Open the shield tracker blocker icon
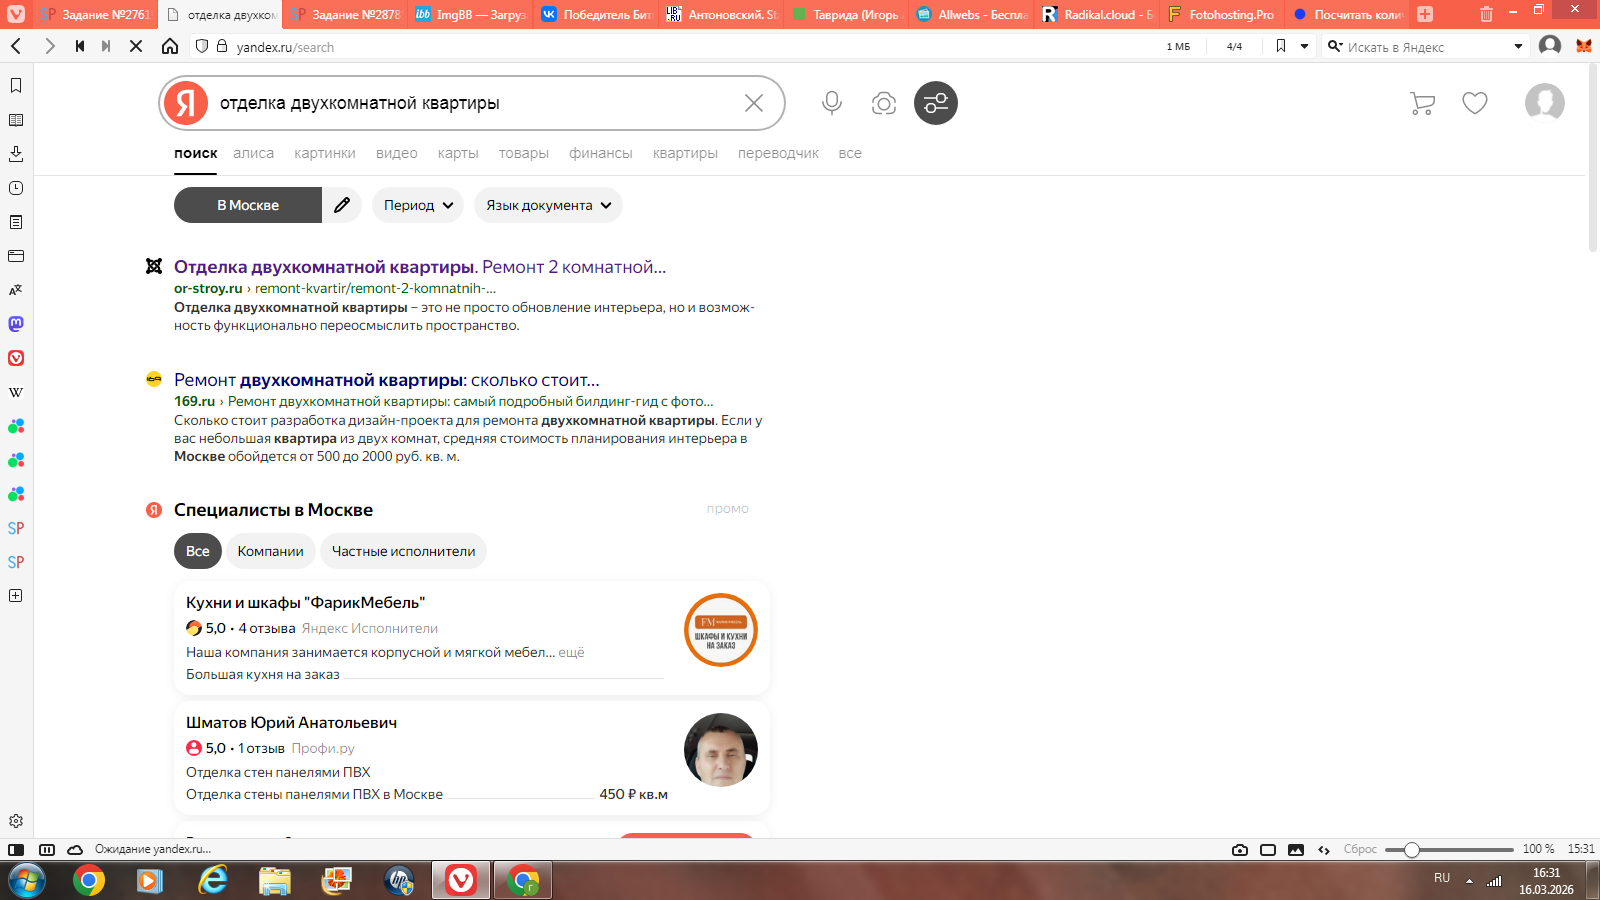Image resolution: width=1600 pixels, height=900 pixels. 201,46
